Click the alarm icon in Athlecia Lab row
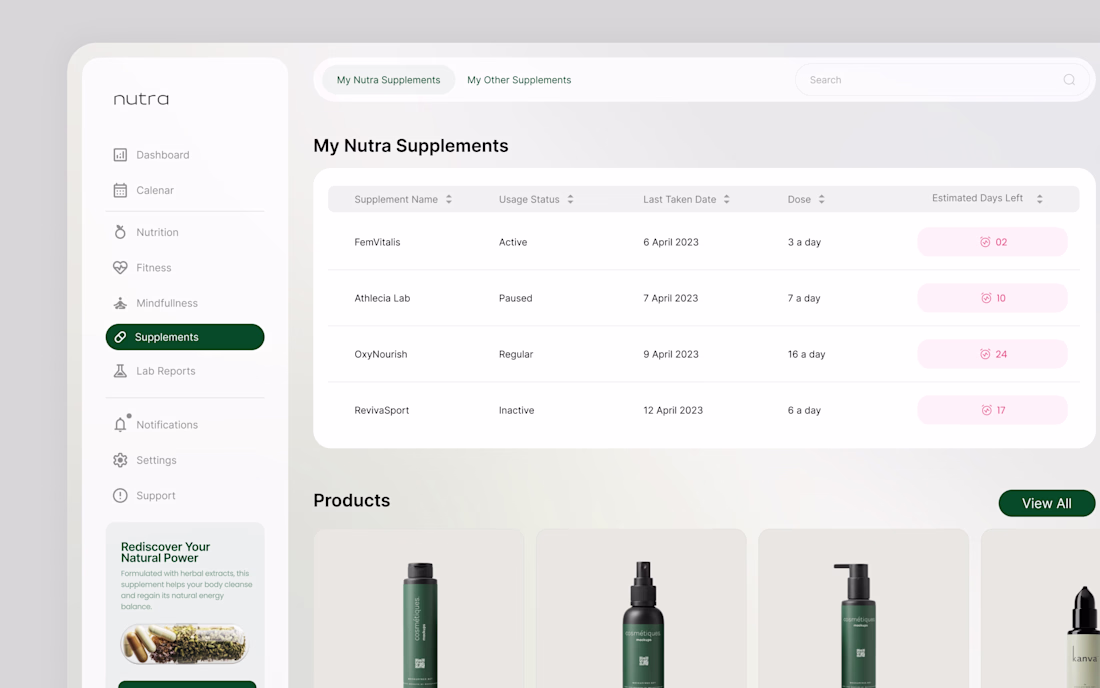Viewport: 1100px width, 688px height. 986,298
